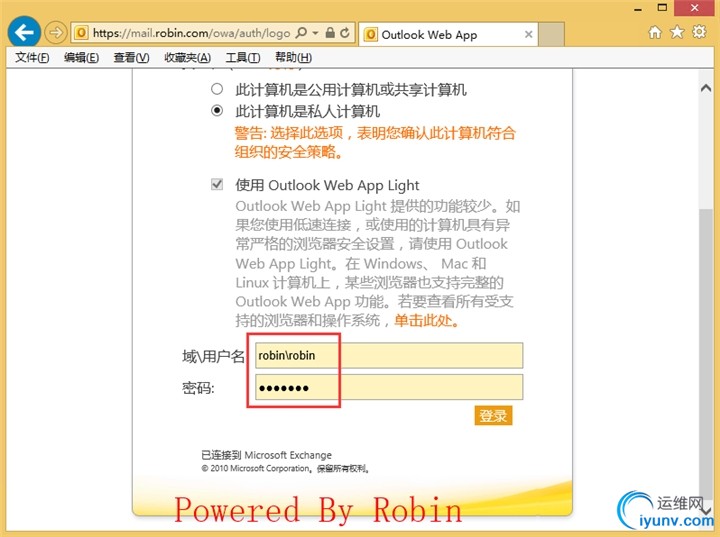Open the address bar dropdown arrow
This screenshot has width=720, height=537.
tap(315, 33)
